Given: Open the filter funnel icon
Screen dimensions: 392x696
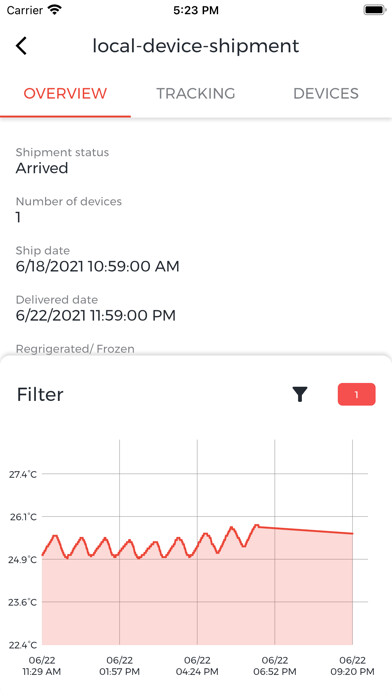Looking at the screenshot, I should 300,394.
